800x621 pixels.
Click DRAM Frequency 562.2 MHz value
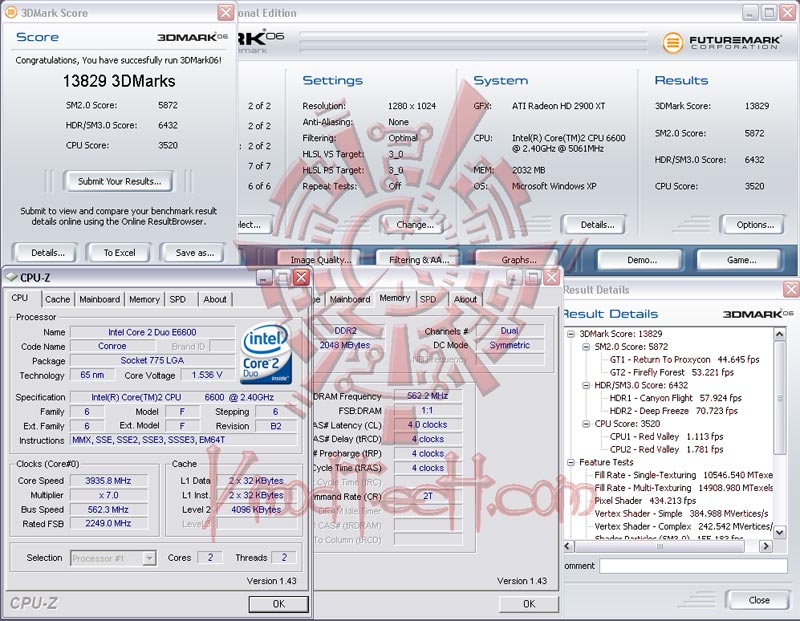428,395
